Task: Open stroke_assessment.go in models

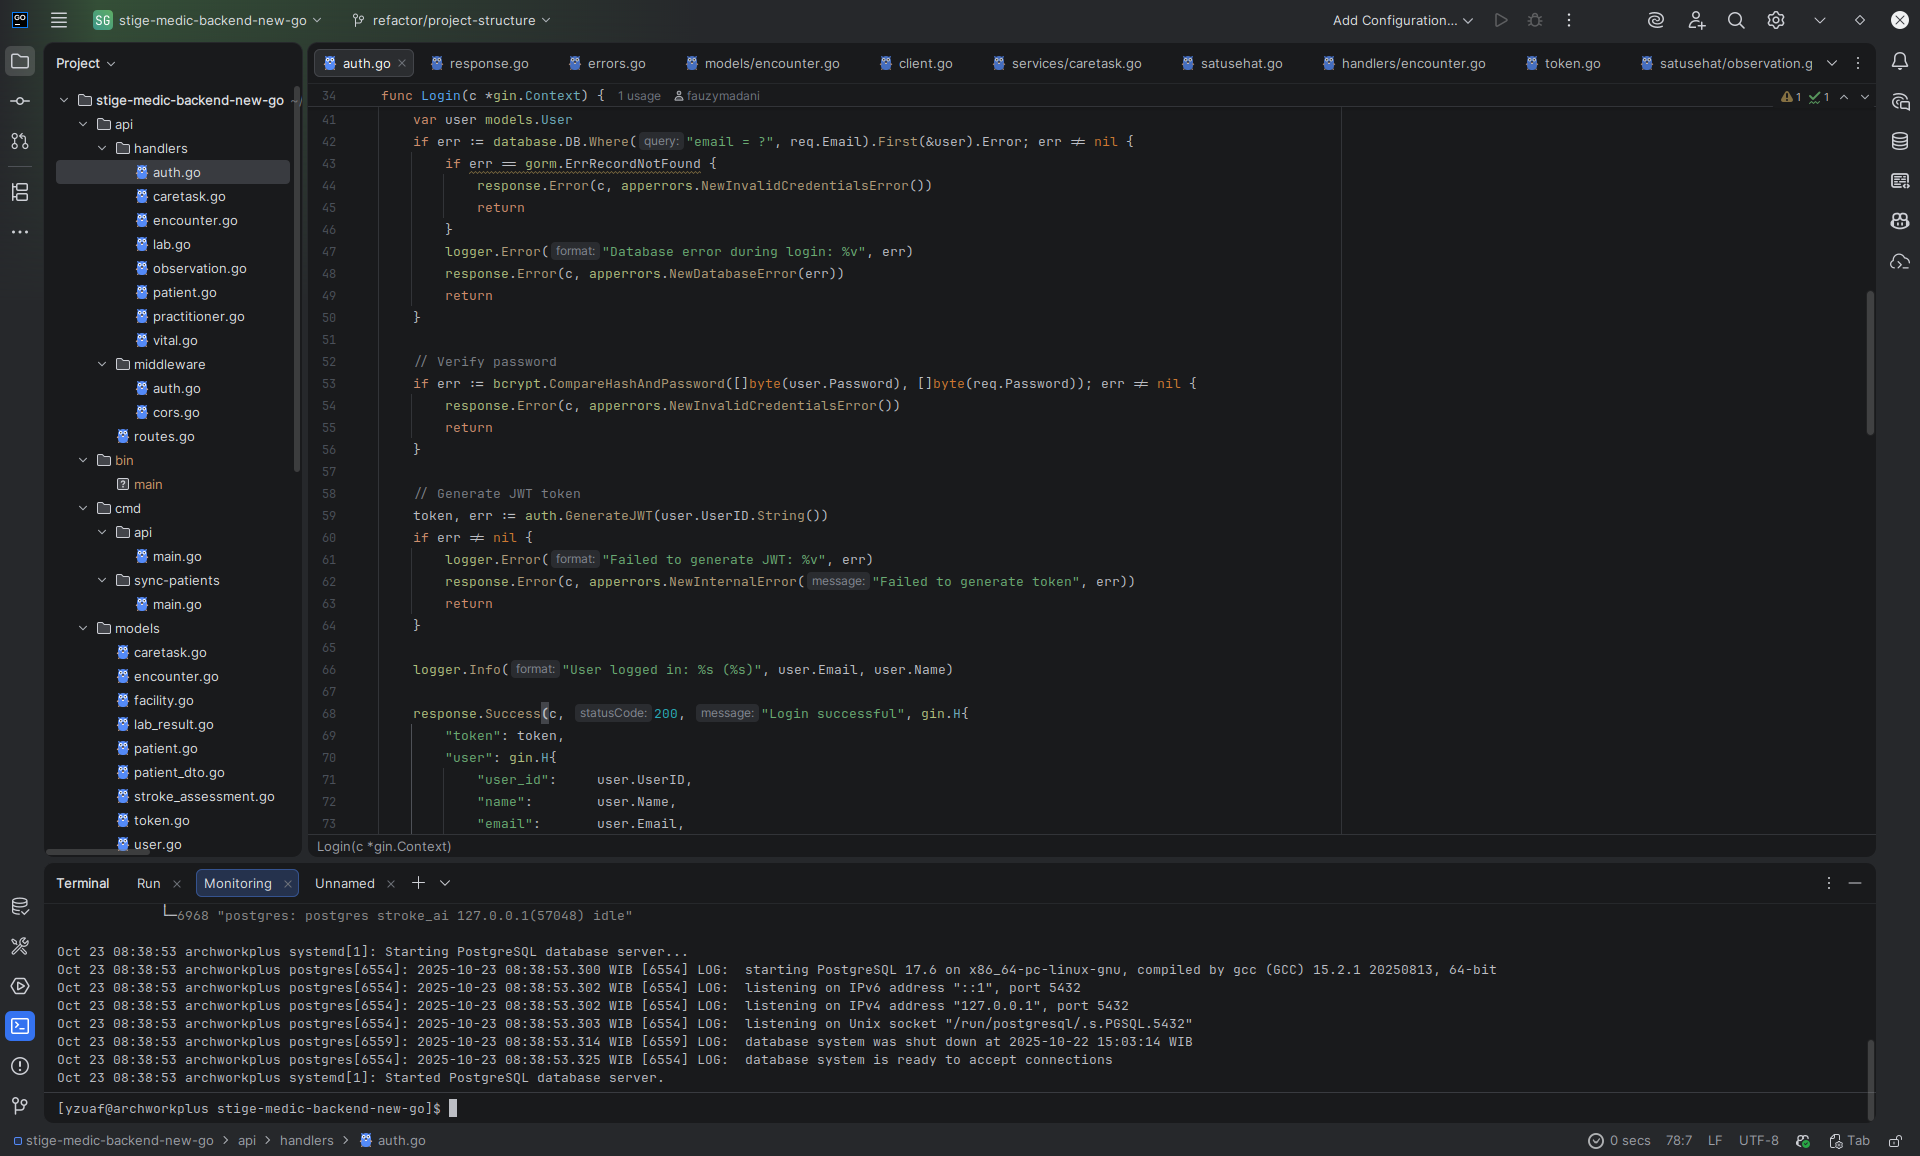Action: pos(204,797)
